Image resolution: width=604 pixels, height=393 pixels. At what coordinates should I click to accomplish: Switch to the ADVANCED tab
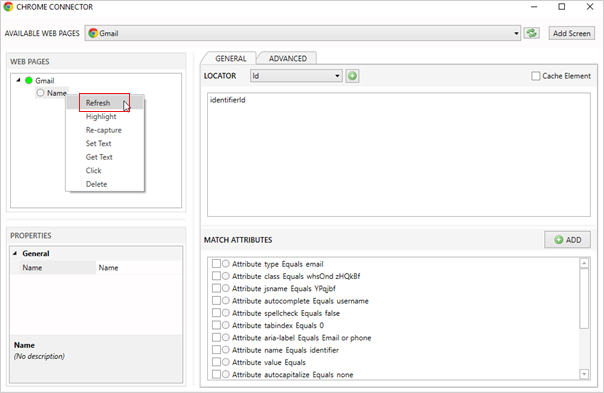pyautogui.click(x=288, y=59)
